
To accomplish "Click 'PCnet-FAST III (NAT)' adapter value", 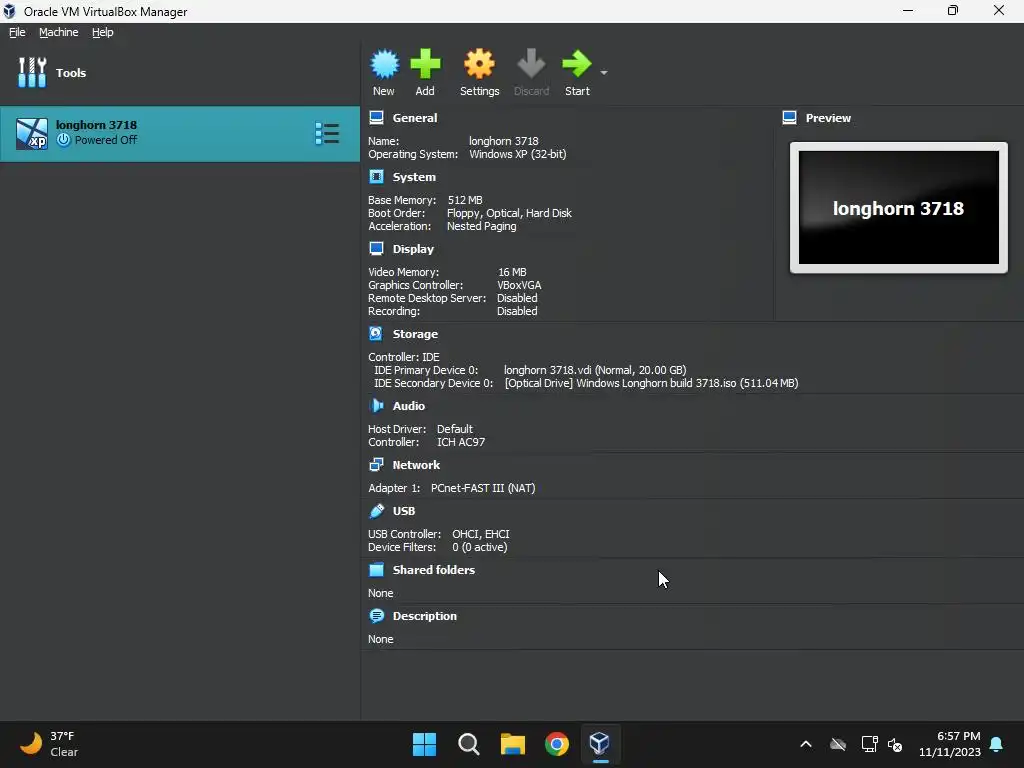I will (x=483, y=488).
